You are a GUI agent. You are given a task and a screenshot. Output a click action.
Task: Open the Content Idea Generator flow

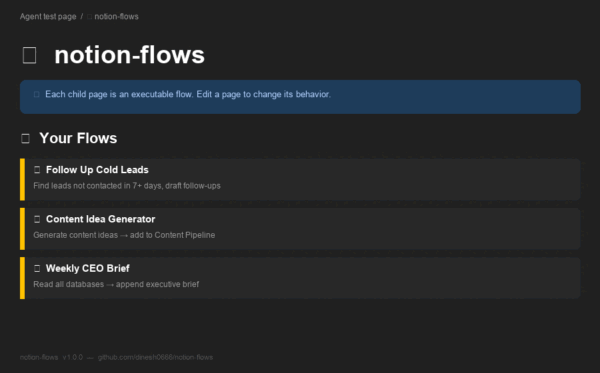pos(101,219)
